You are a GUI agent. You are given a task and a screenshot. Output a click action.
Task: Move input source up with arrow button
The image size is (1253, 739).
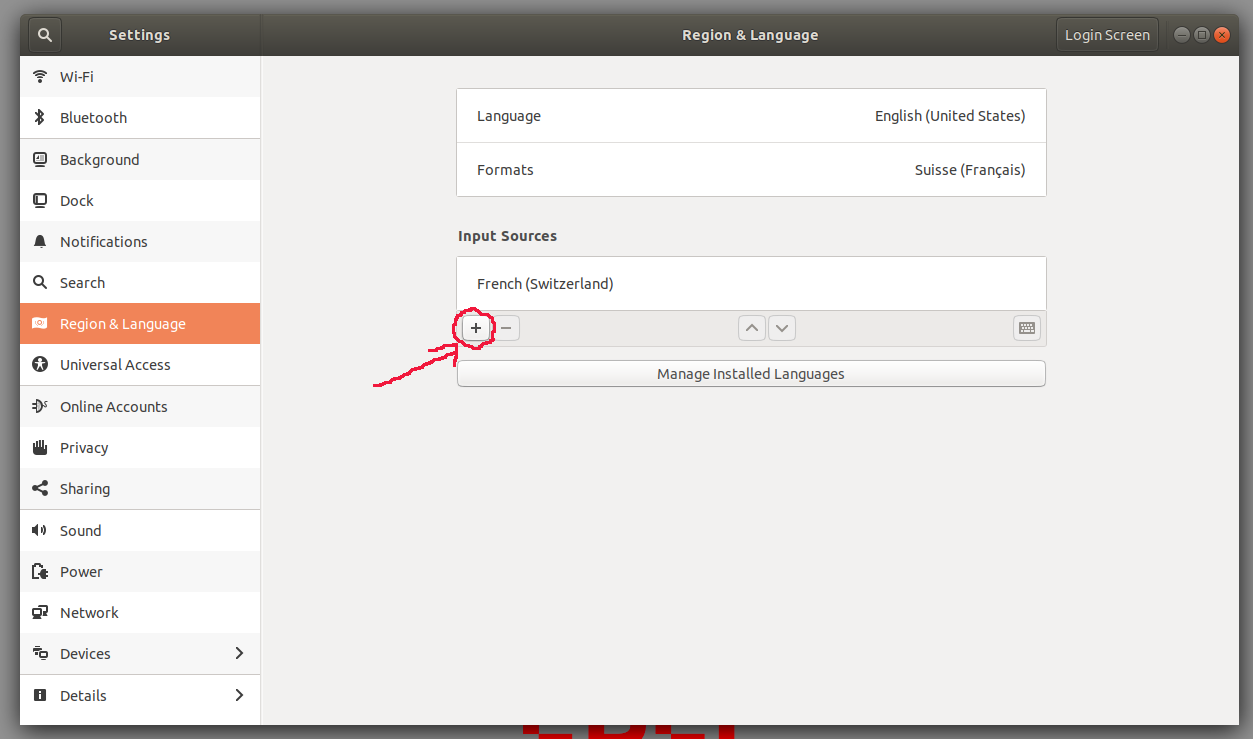(x=752, y=328)
